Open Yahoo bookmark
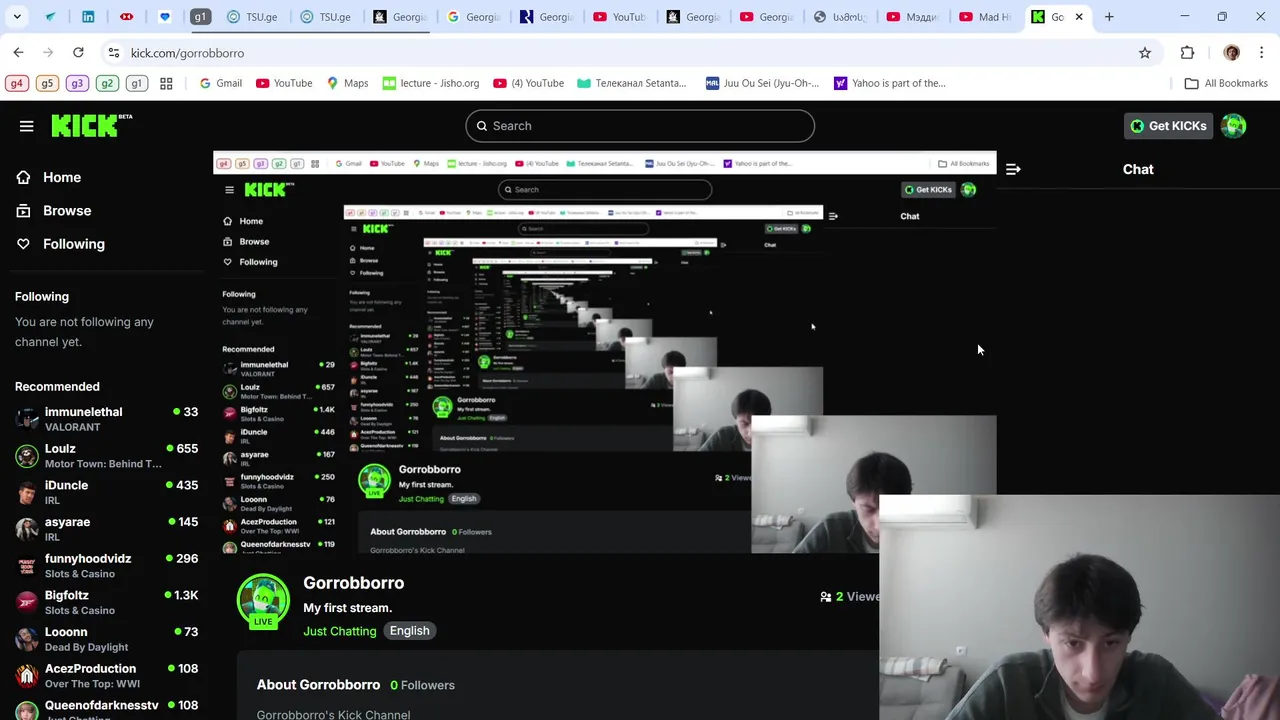1280x720 pixels. click(x=890, y=83)
